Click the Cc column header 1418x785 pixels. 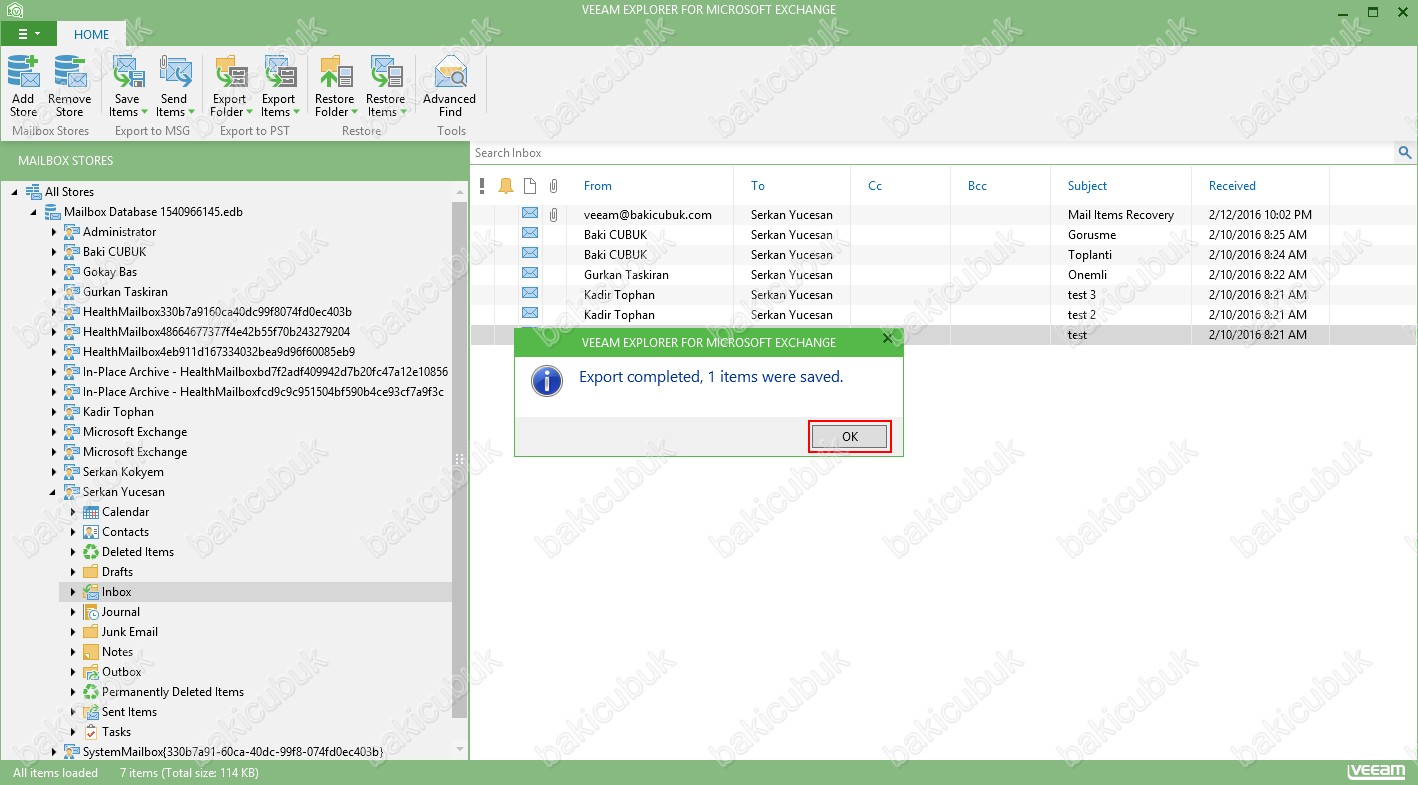(875, 186)
